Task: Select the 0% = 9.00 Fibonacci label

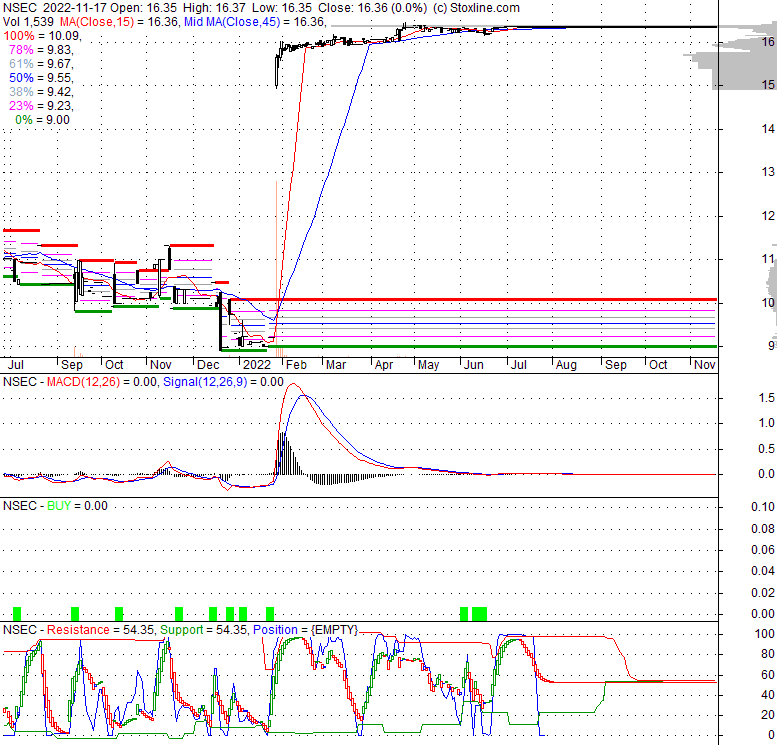Action: click(42, 120)
